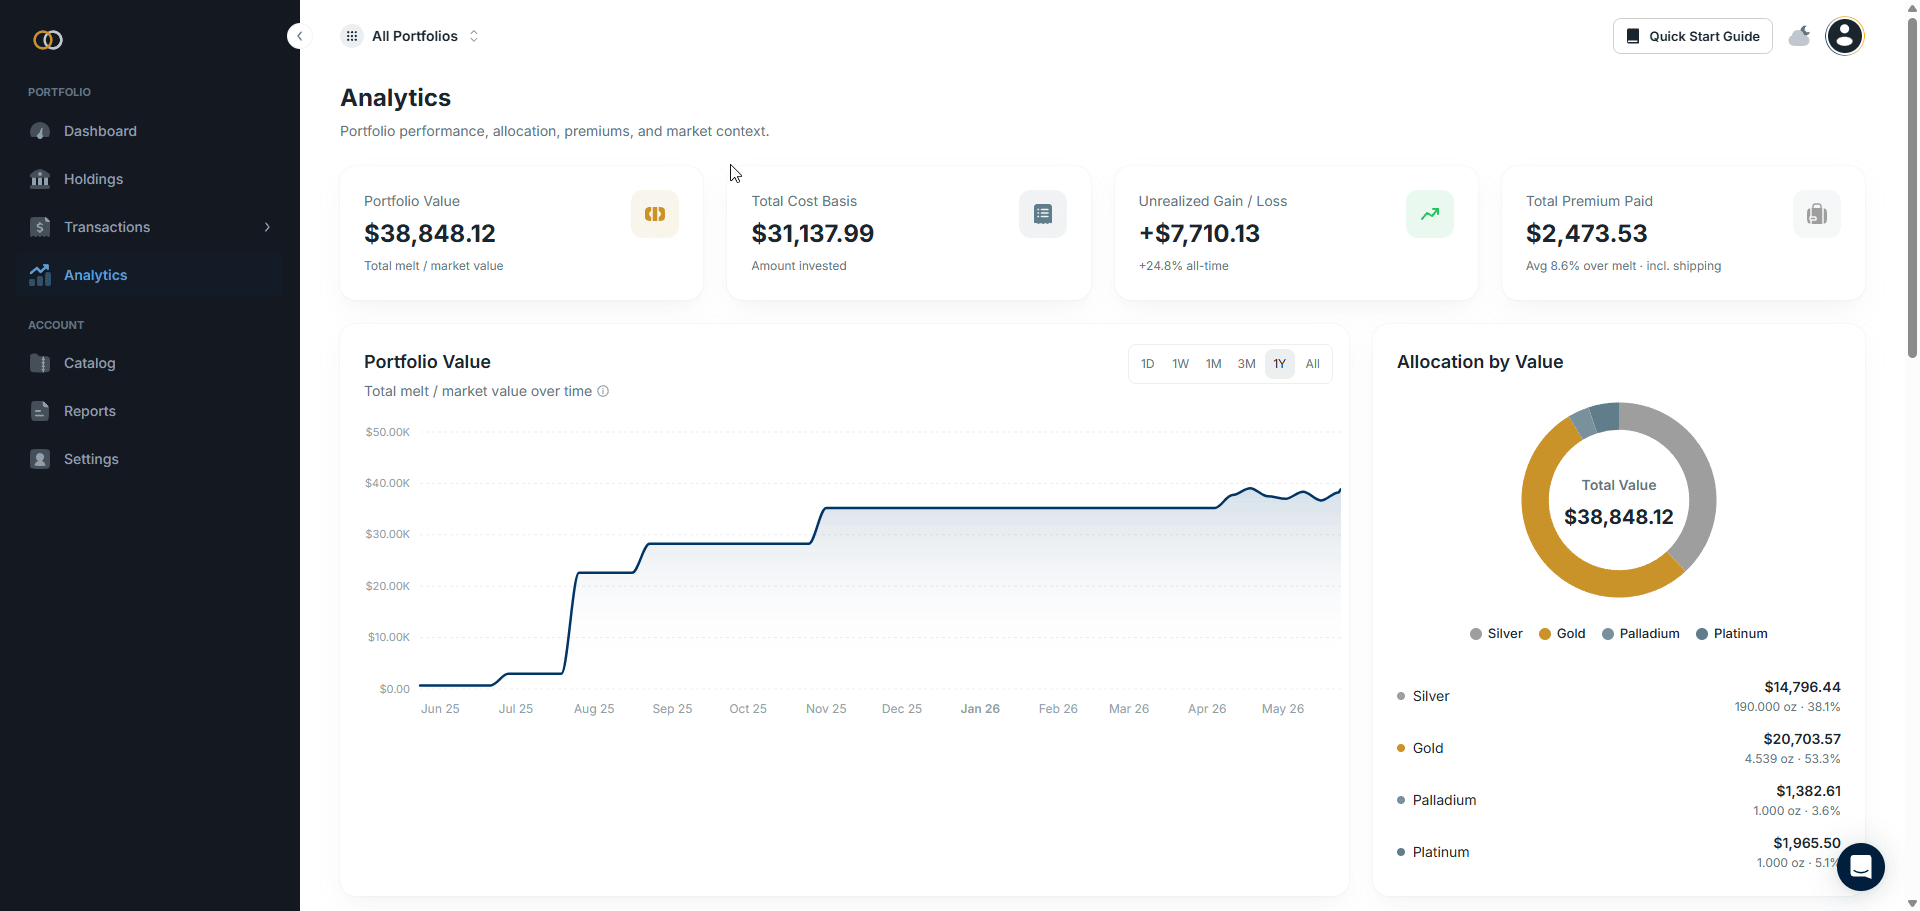
Task: Toggle the theme cloud-moon icon
Action: (1800, 36)
